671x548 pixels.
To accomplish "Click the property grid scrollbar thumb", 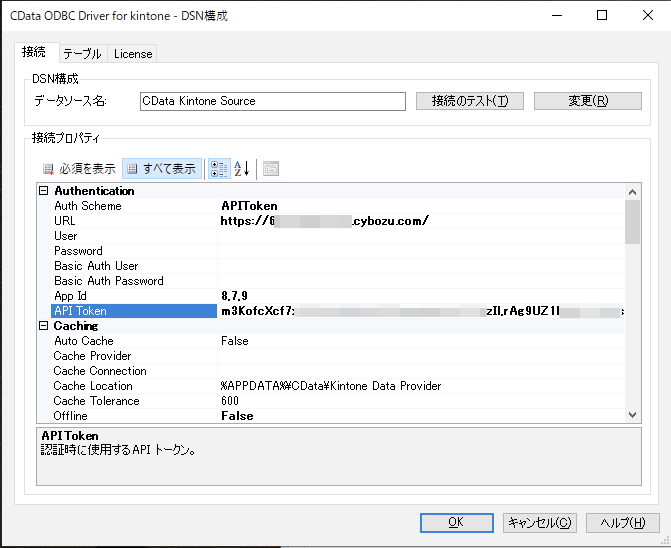I will tap(632, 222).
